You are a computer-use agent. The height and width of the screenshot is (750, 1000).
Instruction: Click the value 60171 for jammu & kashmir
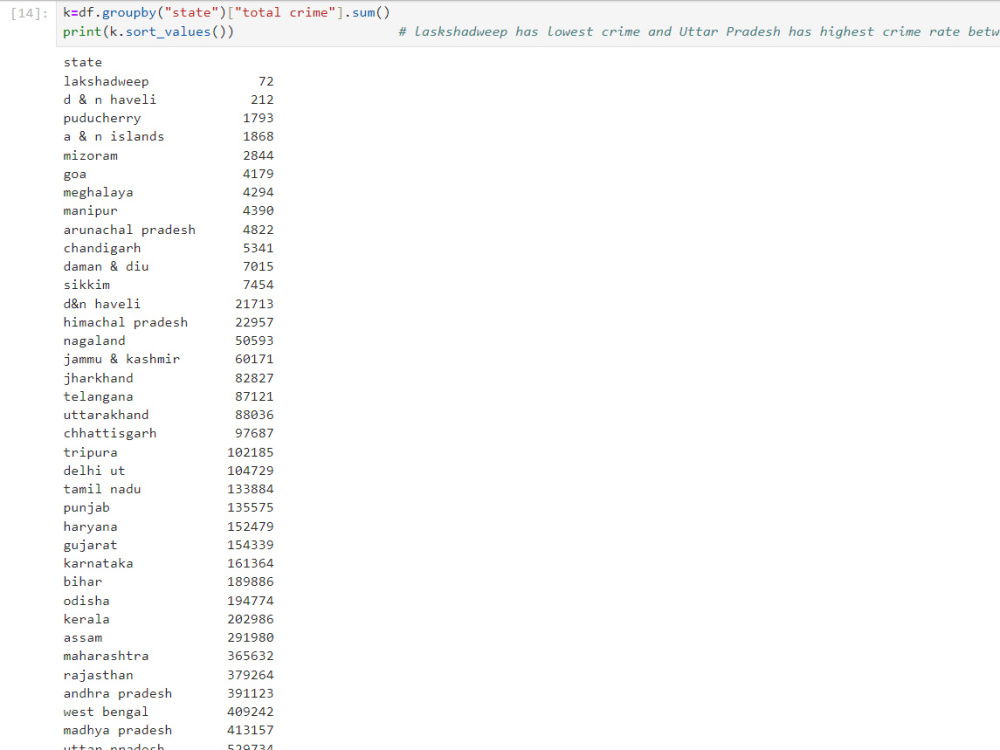254,360
